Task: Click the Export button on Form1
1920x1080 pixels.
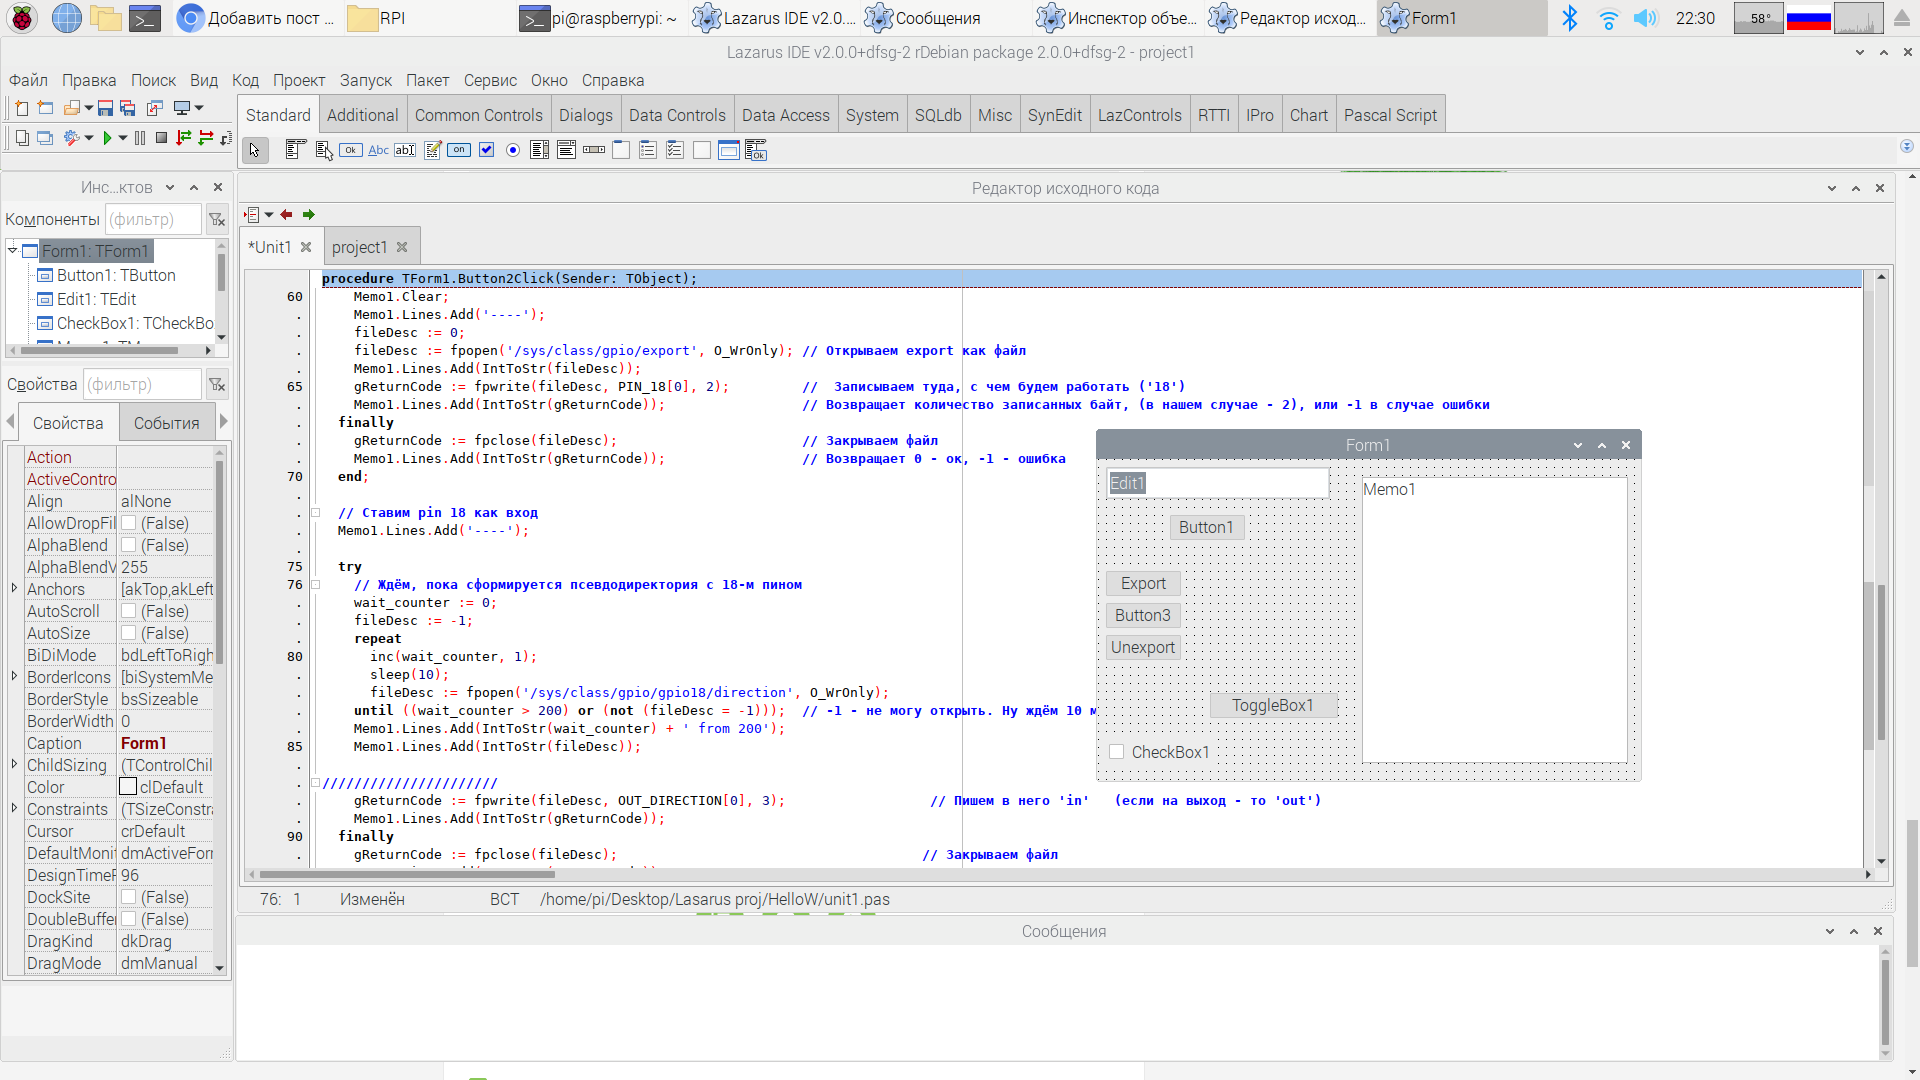Action: [x=1142, y=583]
